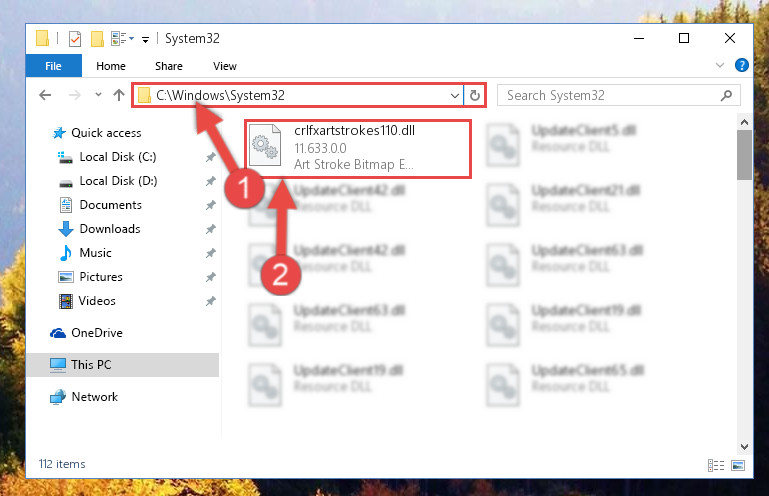The height and width of the screenshot is (496, 769).
Task: Select the crlfxartstrokes110.dll file
Action: coord(358,148)
